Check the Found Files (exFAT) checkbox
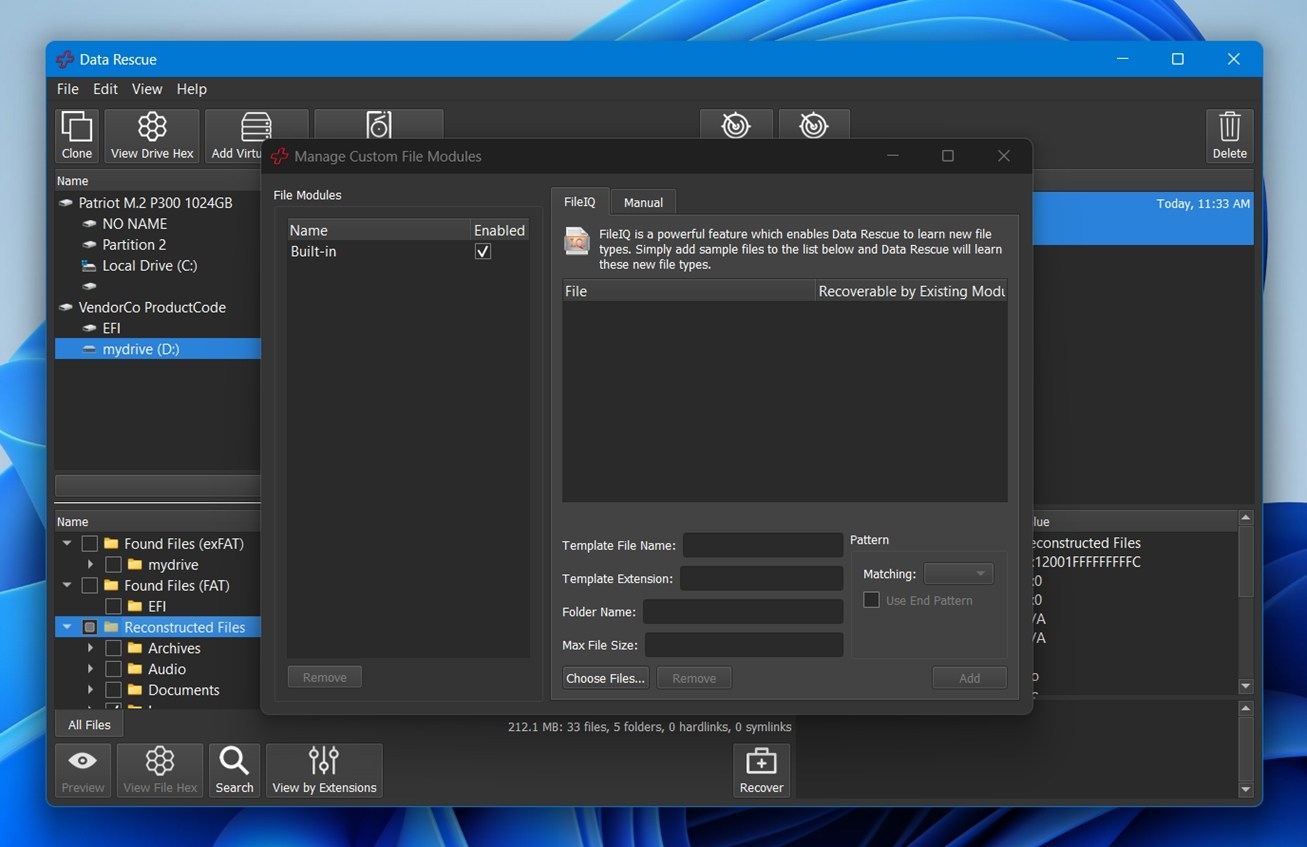The height and width of the screenshot is (847, 1307). (90, 544)
